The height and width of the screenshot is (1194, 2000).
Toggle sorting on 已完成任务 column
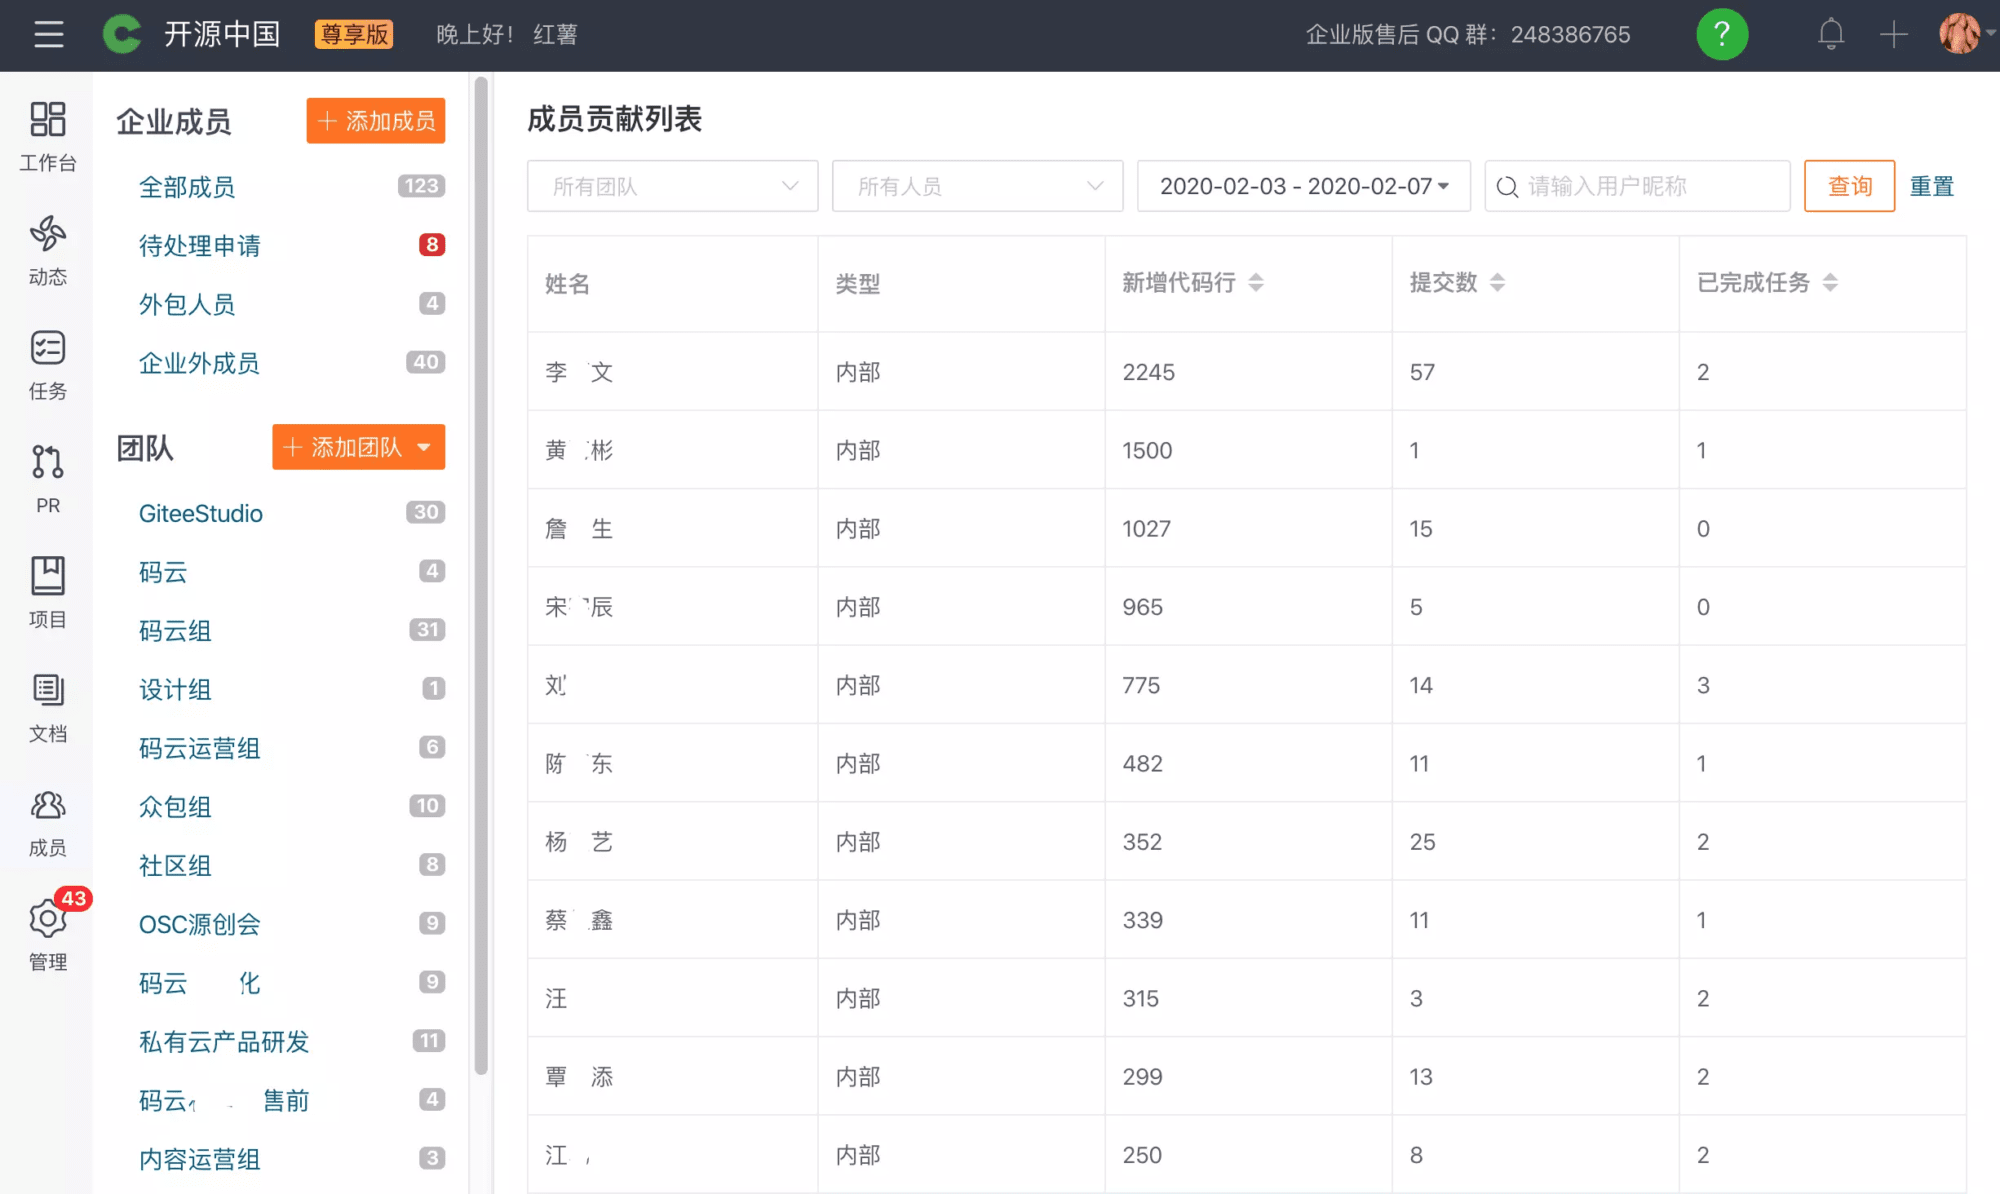(x=1831, y=282)
